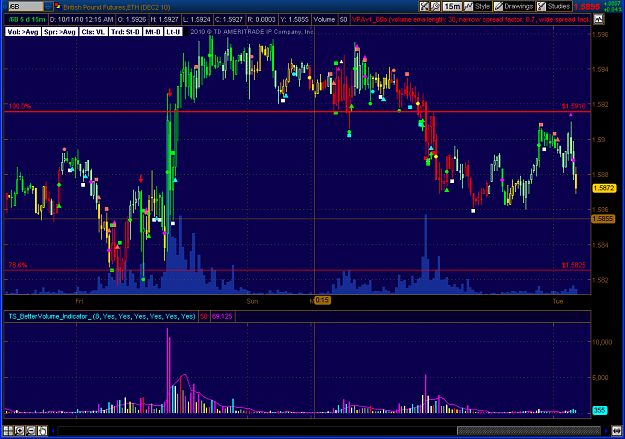
Task: Open the Drawings menu
Action: pos(518,6)
